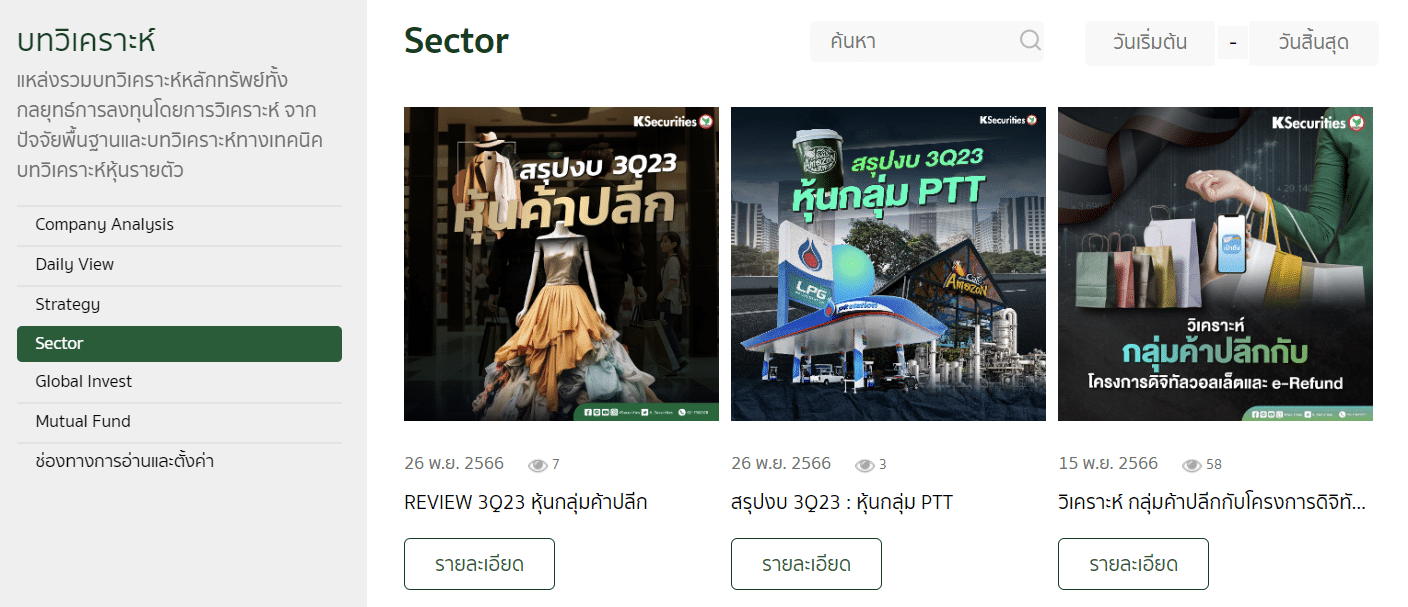The width and height of the screenshot is (1408, 607).
Task: Click KSecurities logo on digital wallet thumbnail
Action: point(1318,123)
